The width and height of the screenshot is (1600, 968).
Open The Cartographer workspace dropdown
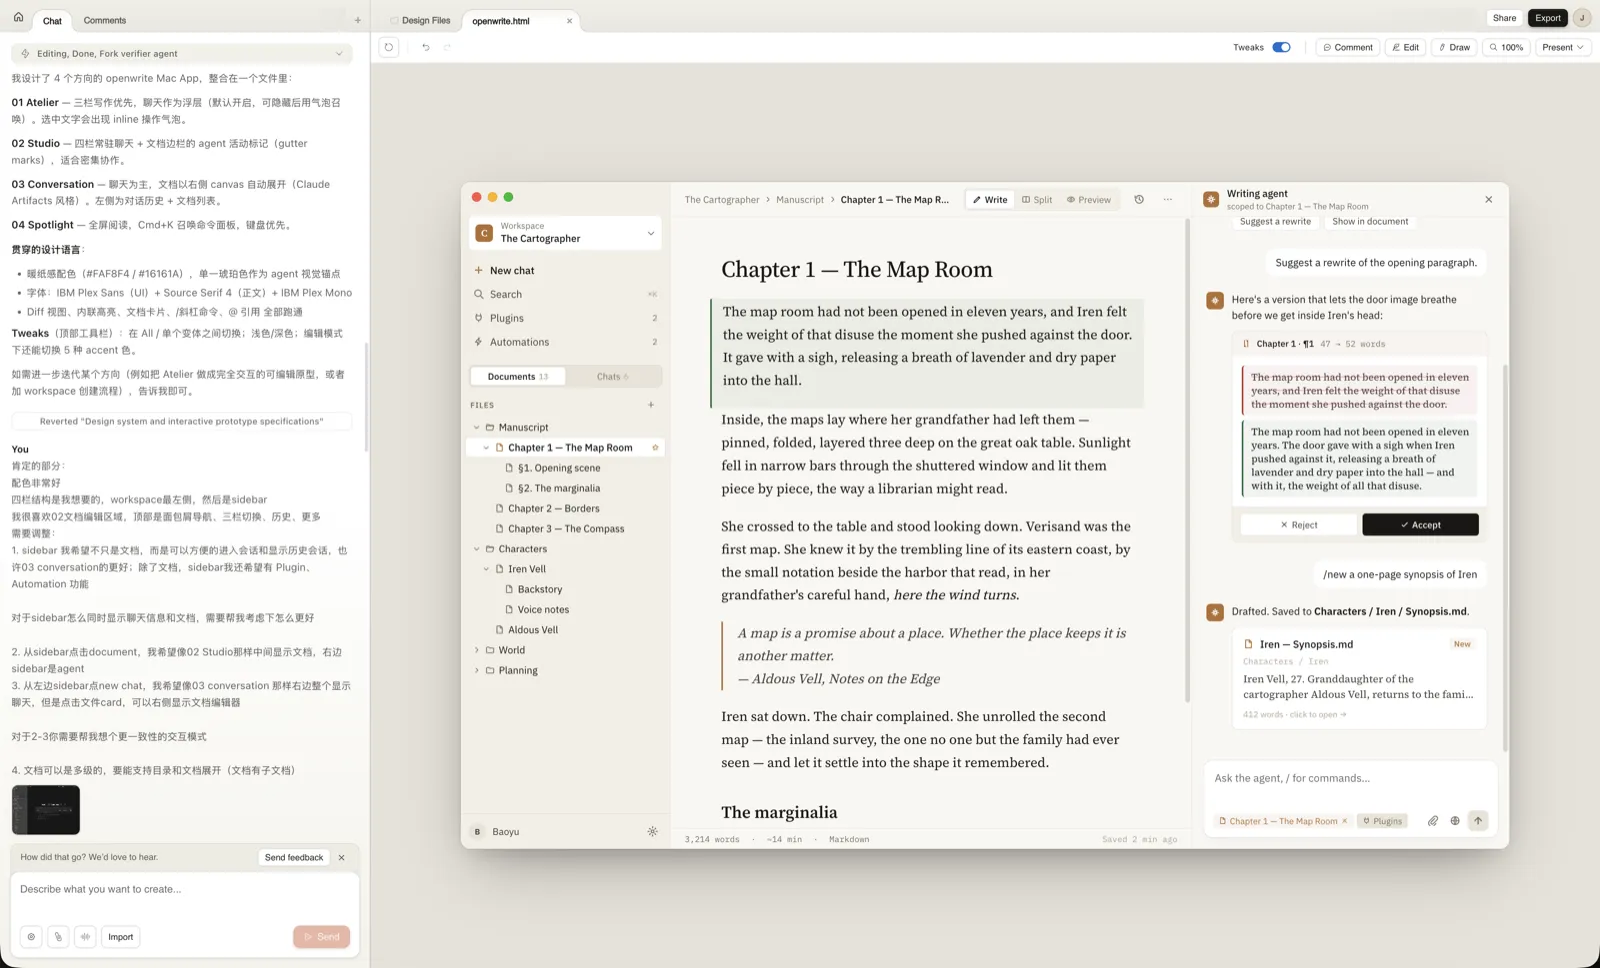pyautogui.click(x=566, y=233)
